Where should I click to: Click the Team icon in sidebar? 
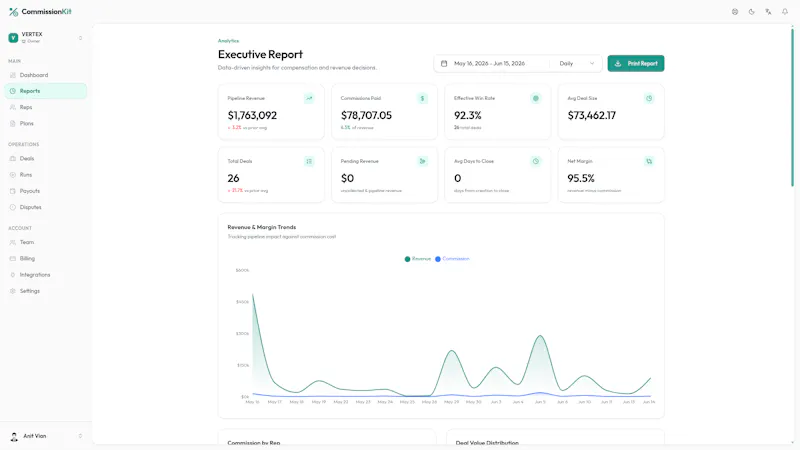click(x=13, y=242)
